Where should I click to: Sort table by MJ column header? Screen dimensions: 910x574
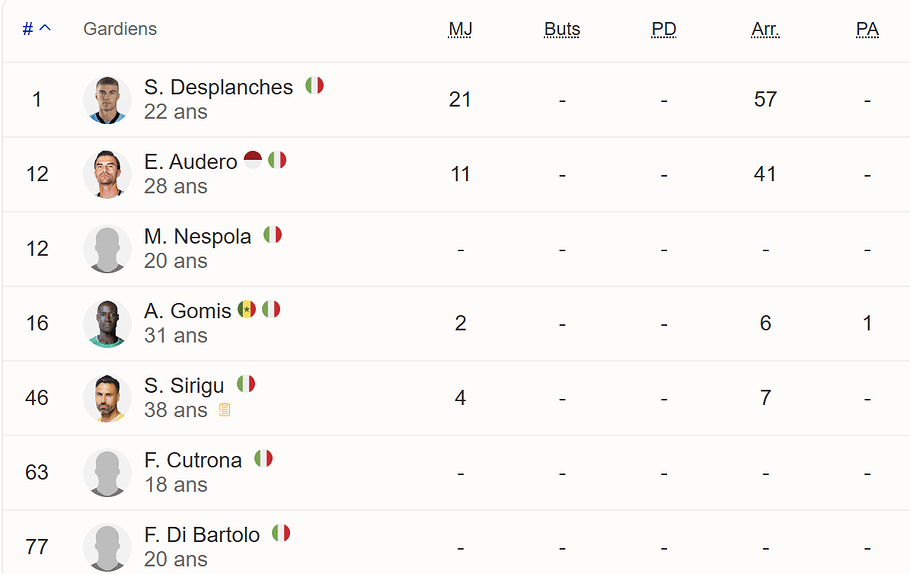pos(460,29)
